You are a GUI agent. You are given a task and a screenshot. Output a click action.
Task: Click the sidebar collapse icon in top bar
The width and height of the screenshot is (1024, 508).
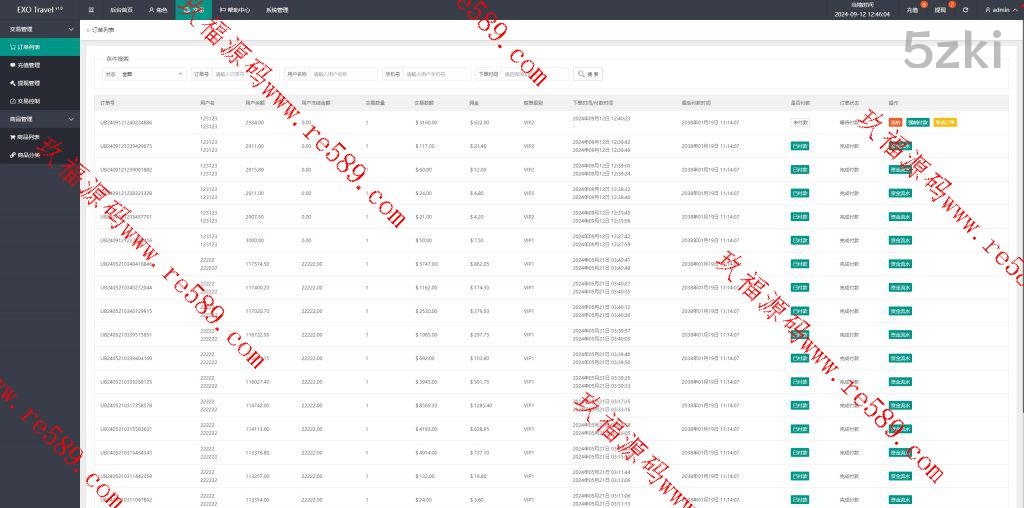[x=91, y=9]
